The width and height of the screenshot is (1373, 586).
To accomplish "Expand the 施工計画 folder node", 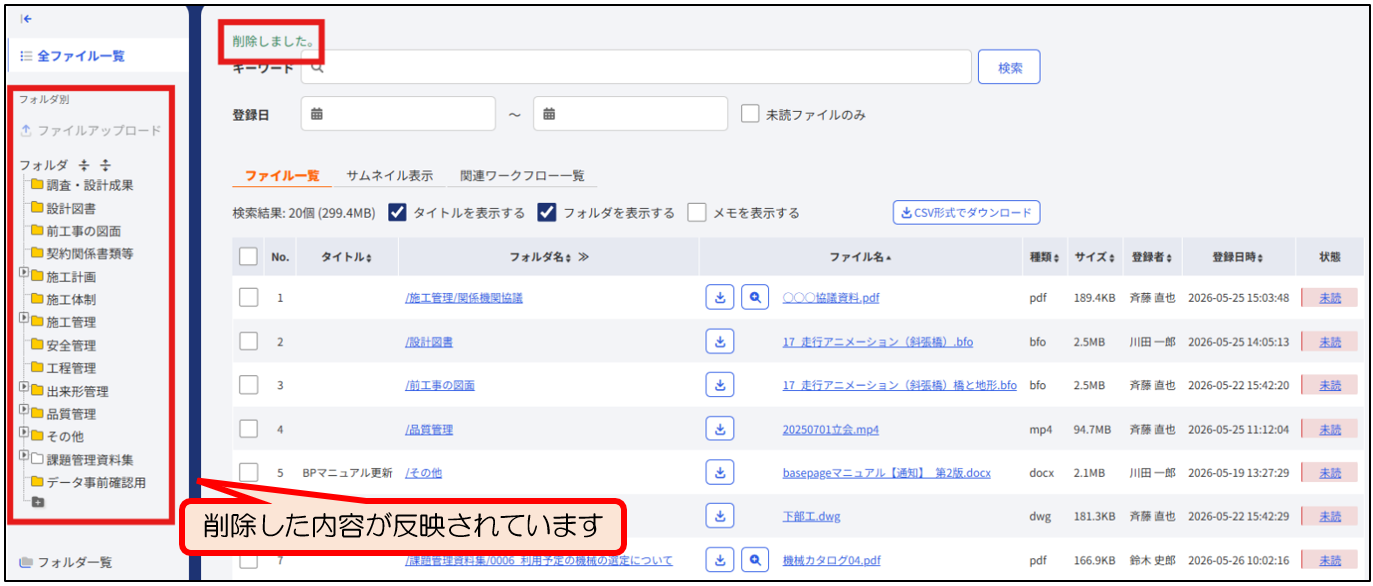I will pos(24,272).
